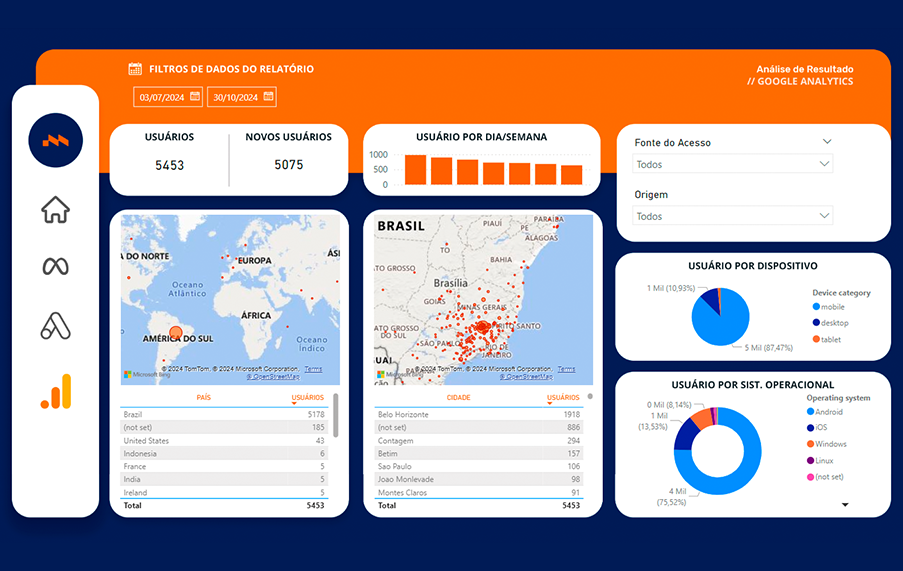This screenshot has width=903, height=571.
Task: Collapse the Fonte do Acesso slicer chevron
Action: tap(827, 142)
